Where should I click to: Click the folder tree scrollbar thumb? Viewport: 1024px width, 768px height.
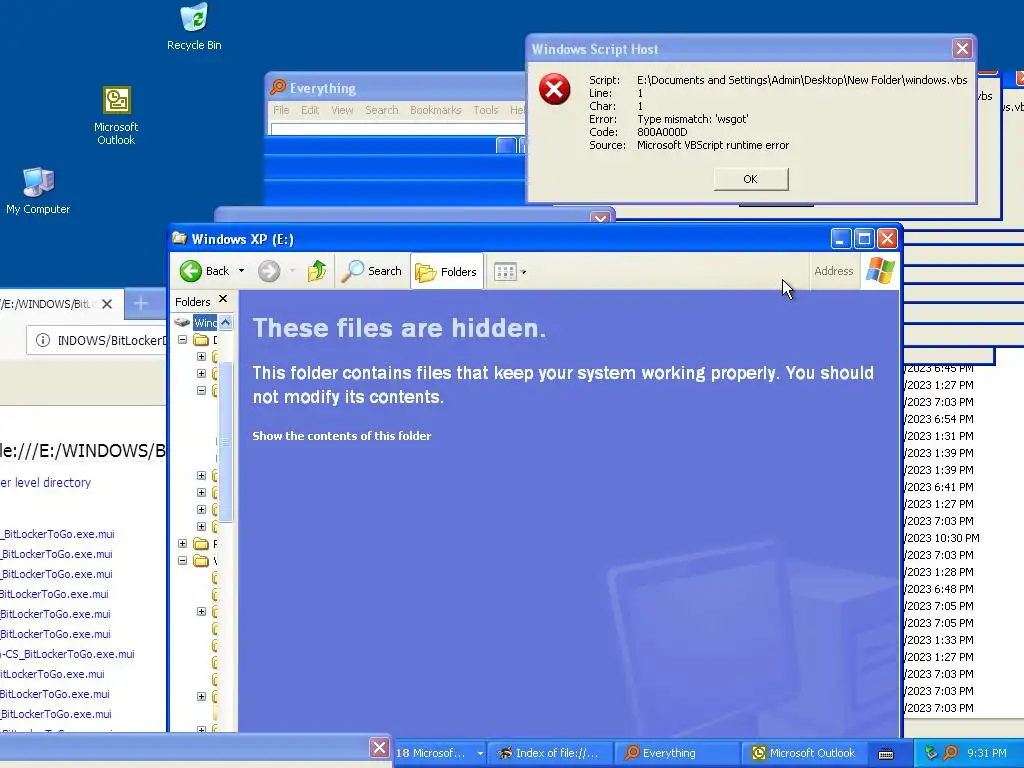click(225, 441)
